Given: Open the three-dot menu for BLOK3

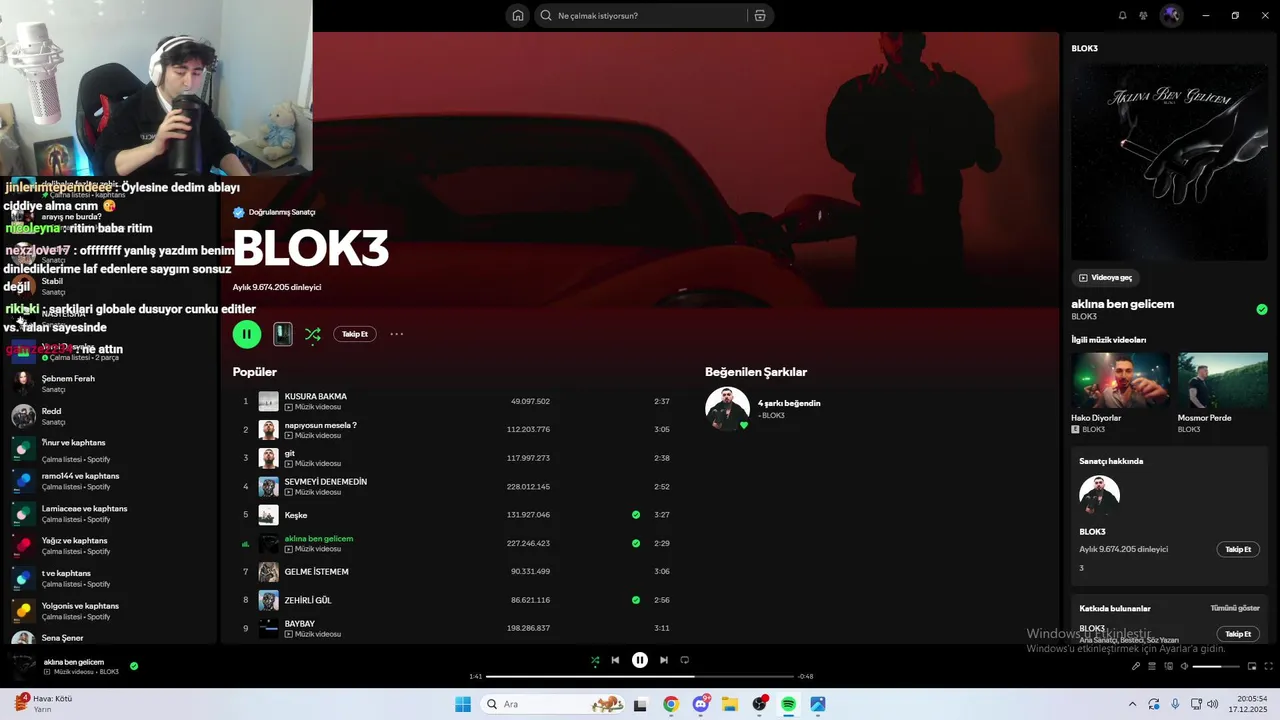Looking at the screenshot, I should pyautogui.click(x=397, y=334).
